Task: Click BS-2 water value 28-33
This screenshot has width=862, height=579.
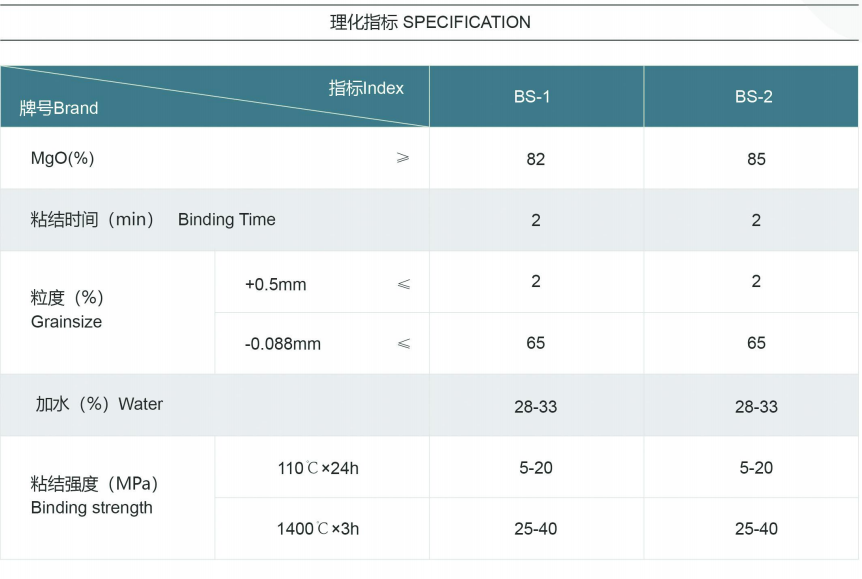Action: tap(756, 406)
